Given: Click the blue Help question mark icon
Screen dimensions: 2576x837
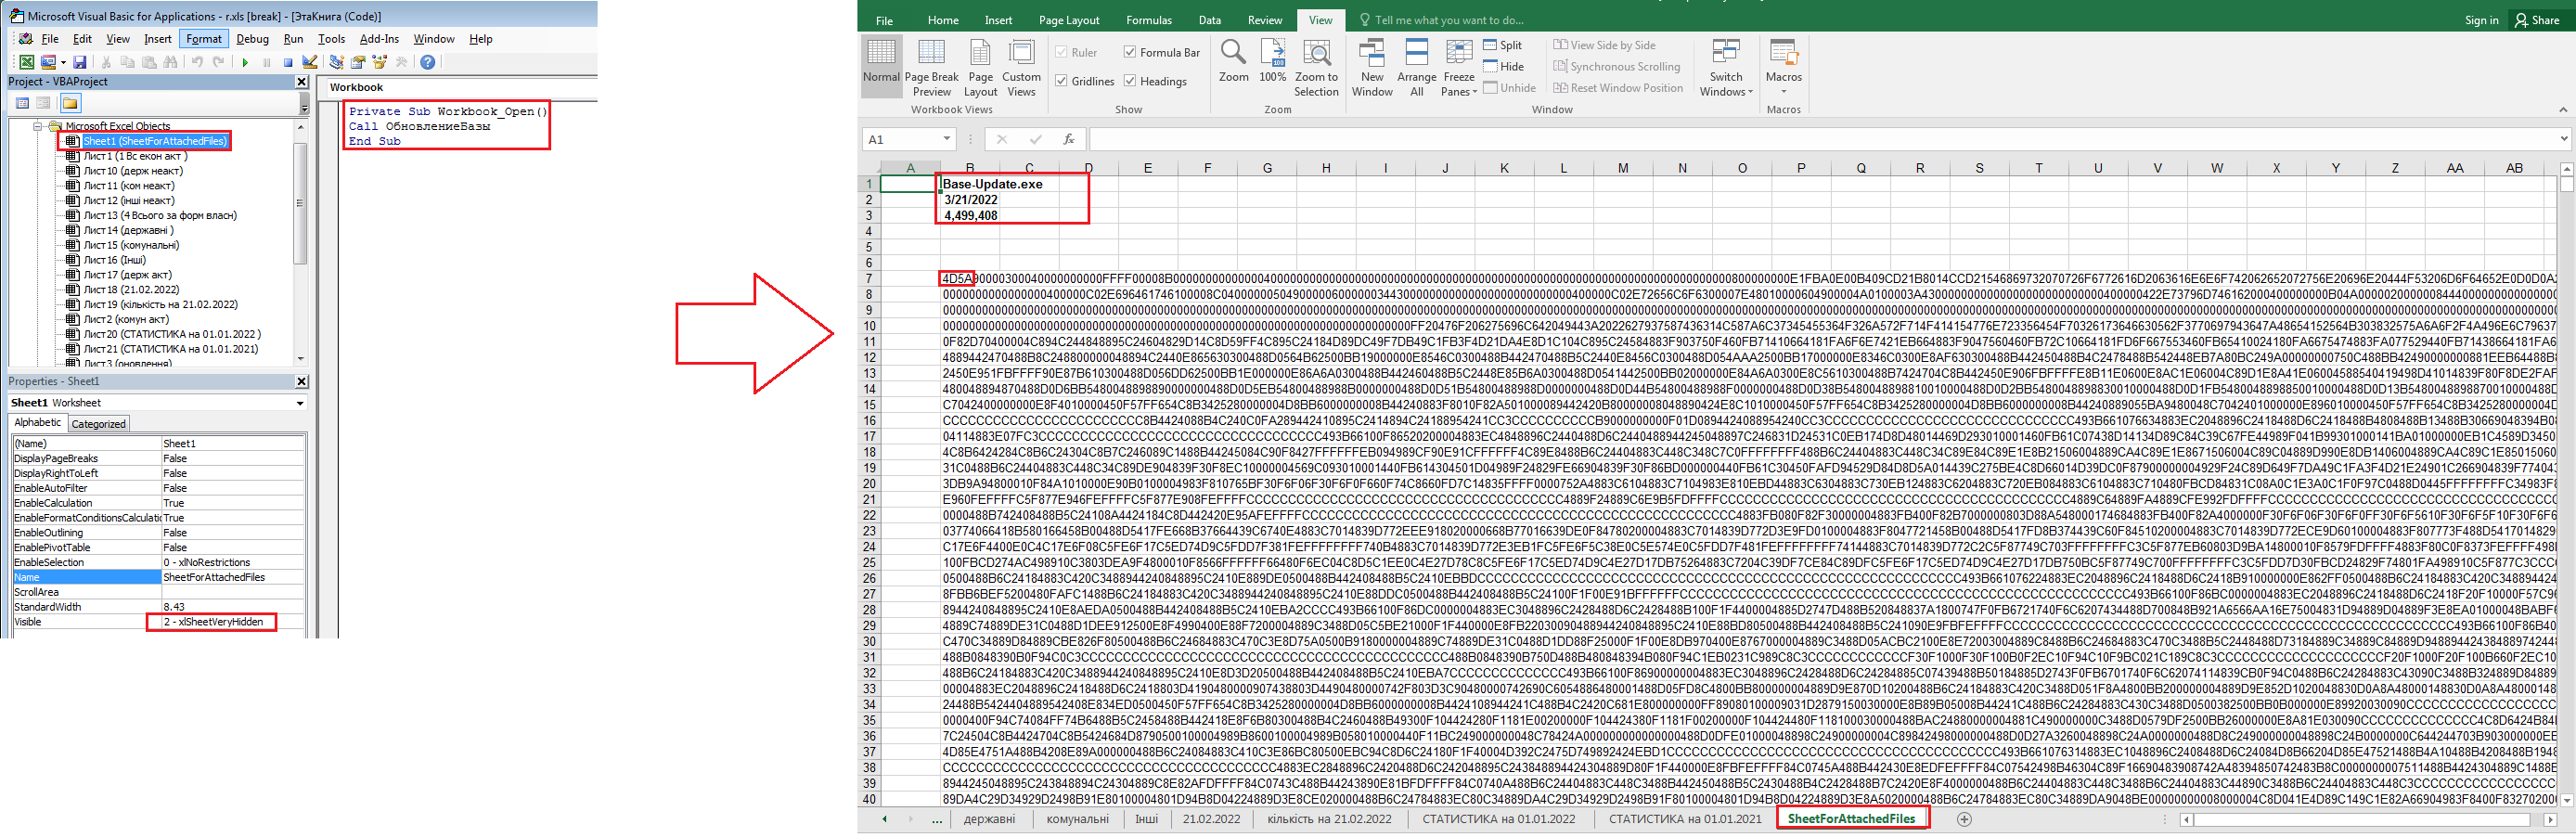Looking at the screenshot, I should [428, 62].
